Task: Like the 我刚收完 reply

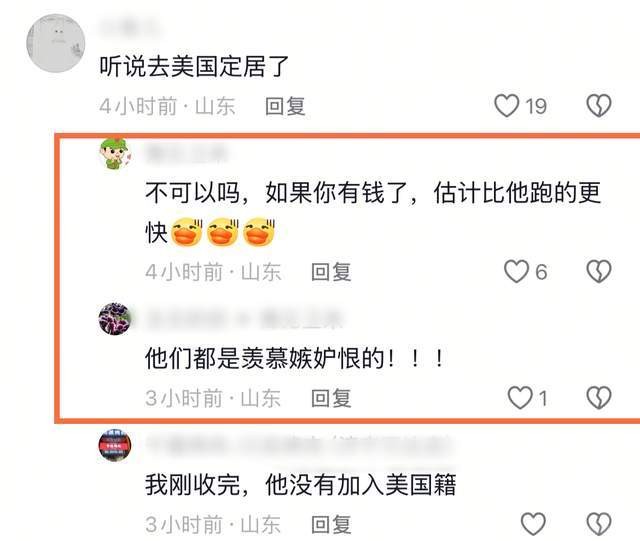Action: click(533, 524)
